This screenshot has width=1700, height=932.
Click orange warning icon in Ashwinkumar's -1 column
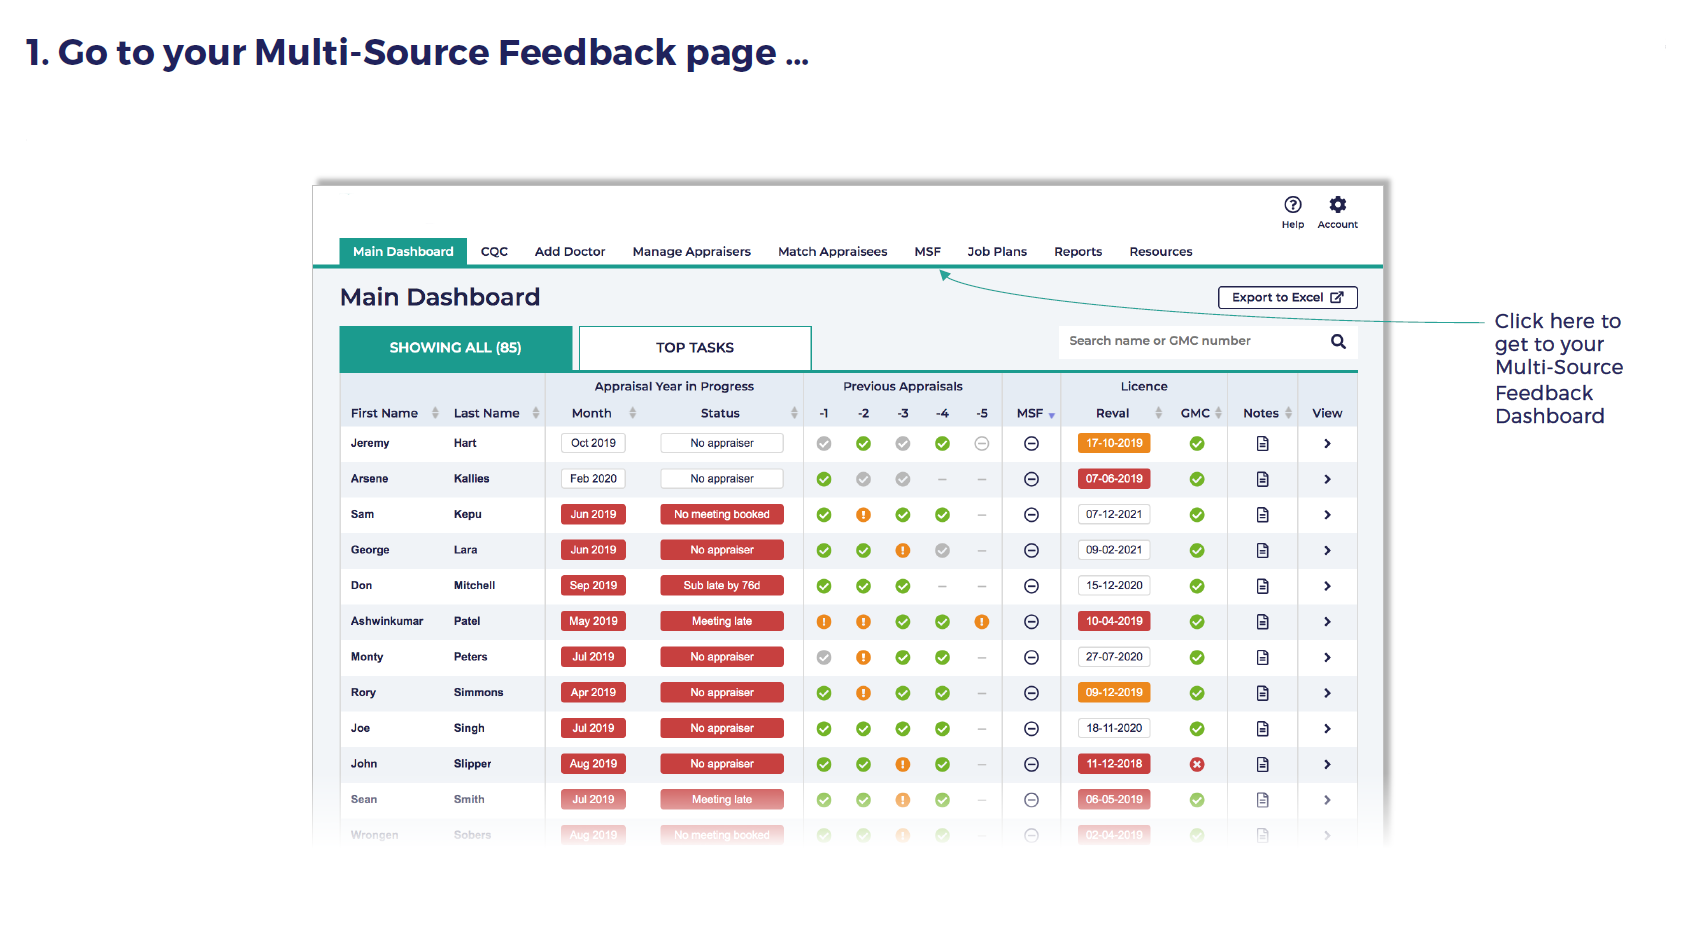824,622
